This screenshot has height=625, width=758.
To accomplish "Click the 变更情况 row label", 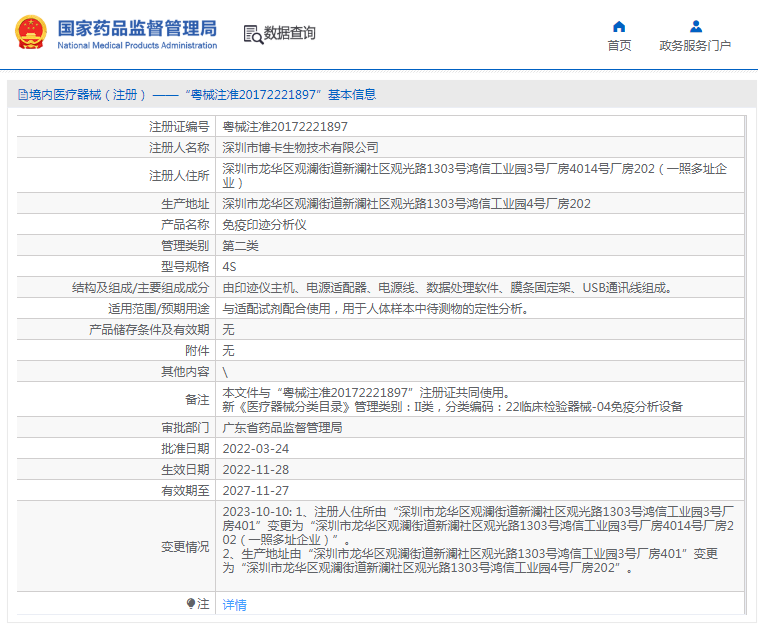I will (x=185, y=547).
